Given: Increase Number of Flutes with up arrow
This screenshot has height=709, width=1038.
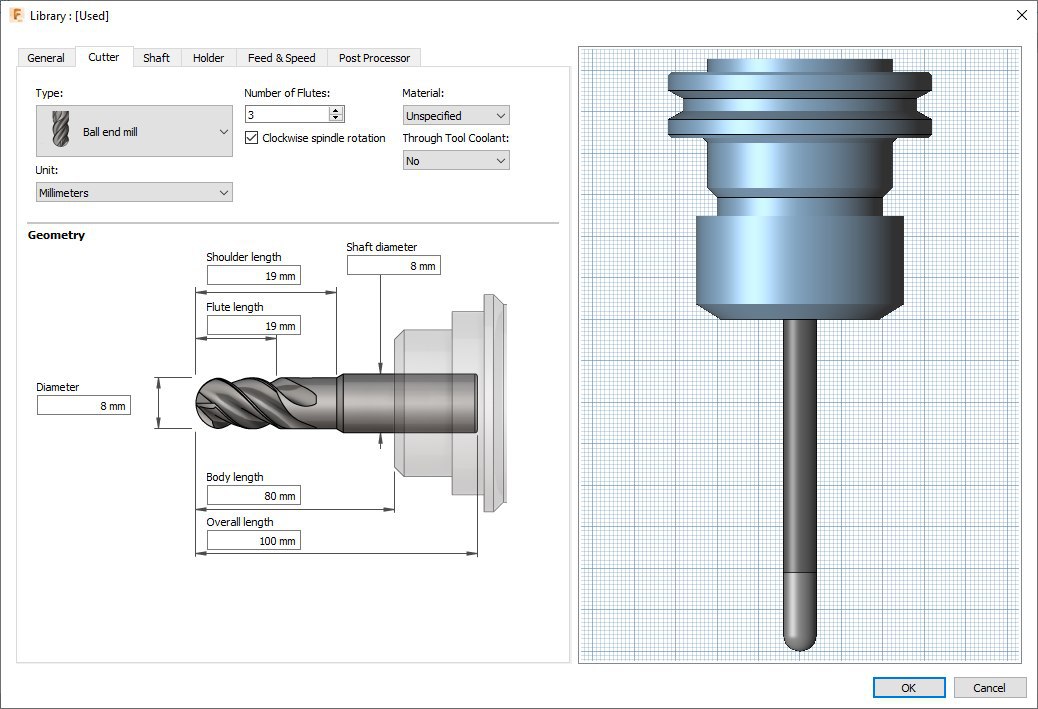Looking at the screenshot, I should [336, 110].
